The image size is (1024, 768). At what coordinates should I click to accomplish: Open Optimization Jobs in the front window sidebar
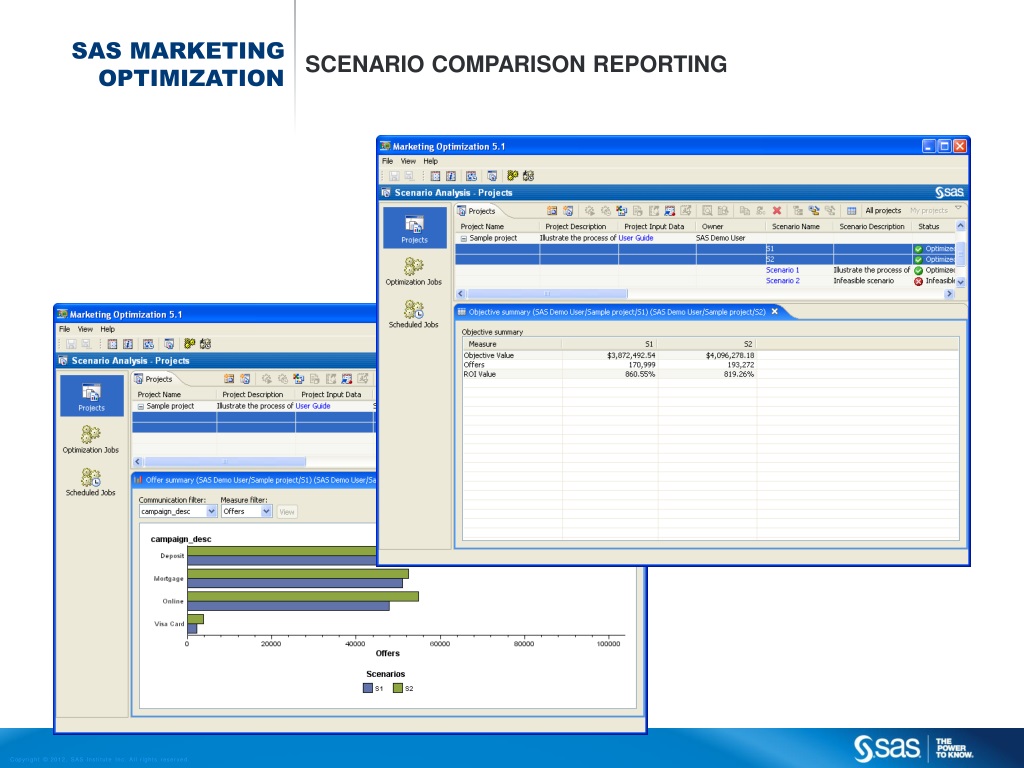point(413,271)
